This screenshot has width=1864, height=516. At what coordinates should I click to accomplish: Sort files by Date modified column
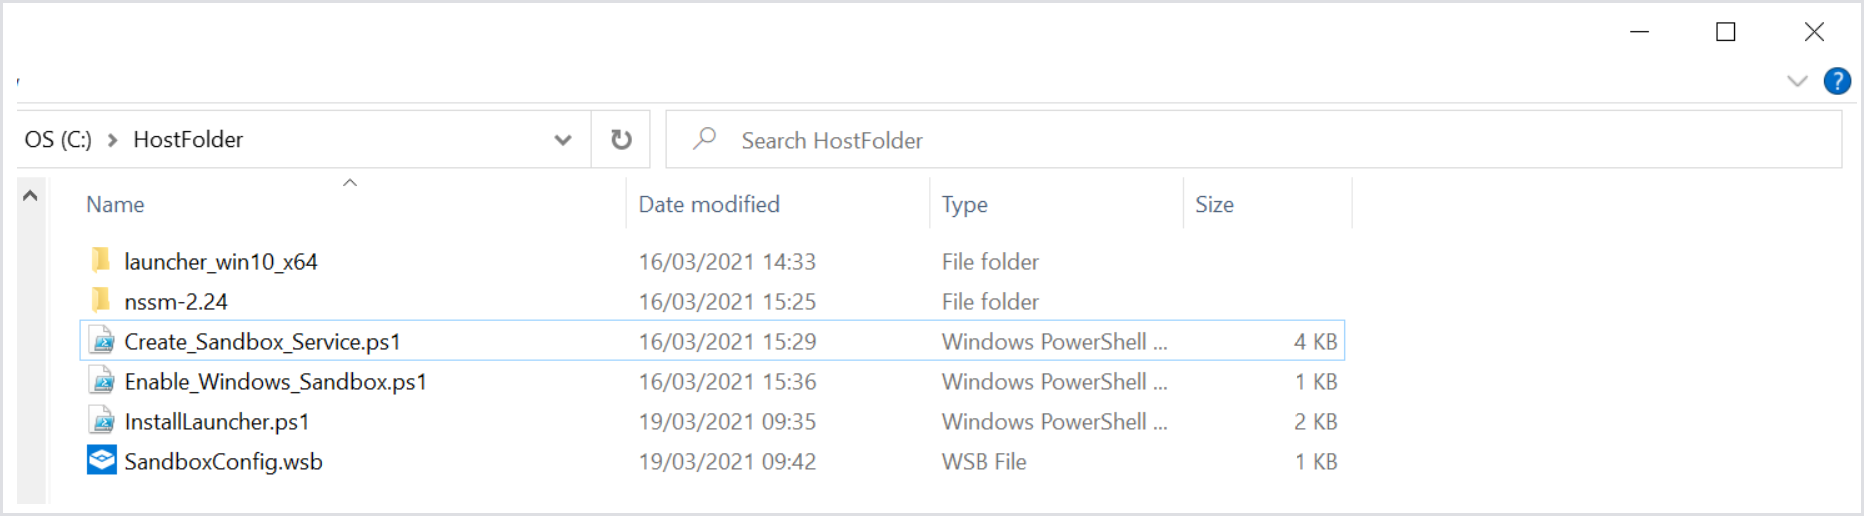click(709, 205)
